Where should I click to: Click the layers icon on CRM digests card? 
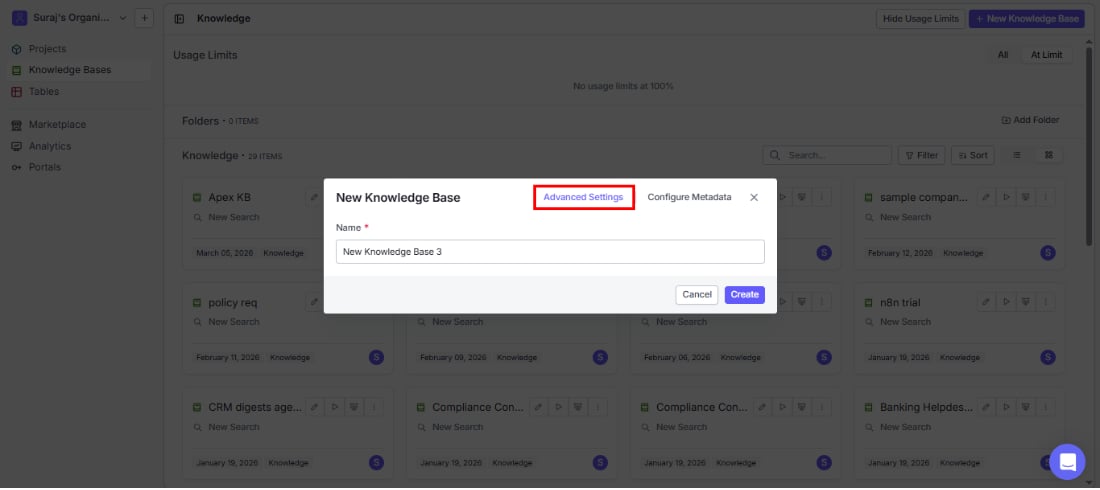click(x=354, y=407)
